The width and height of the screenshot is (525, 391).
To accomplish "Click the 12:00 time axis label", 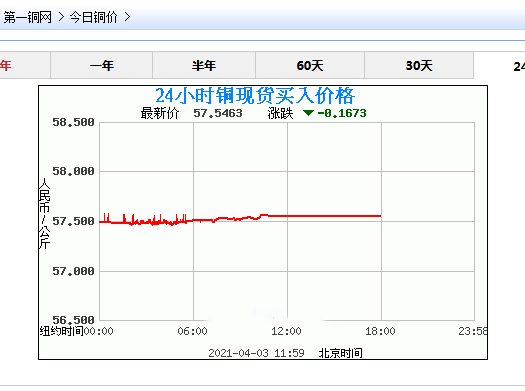I will (x=286, y=331).
